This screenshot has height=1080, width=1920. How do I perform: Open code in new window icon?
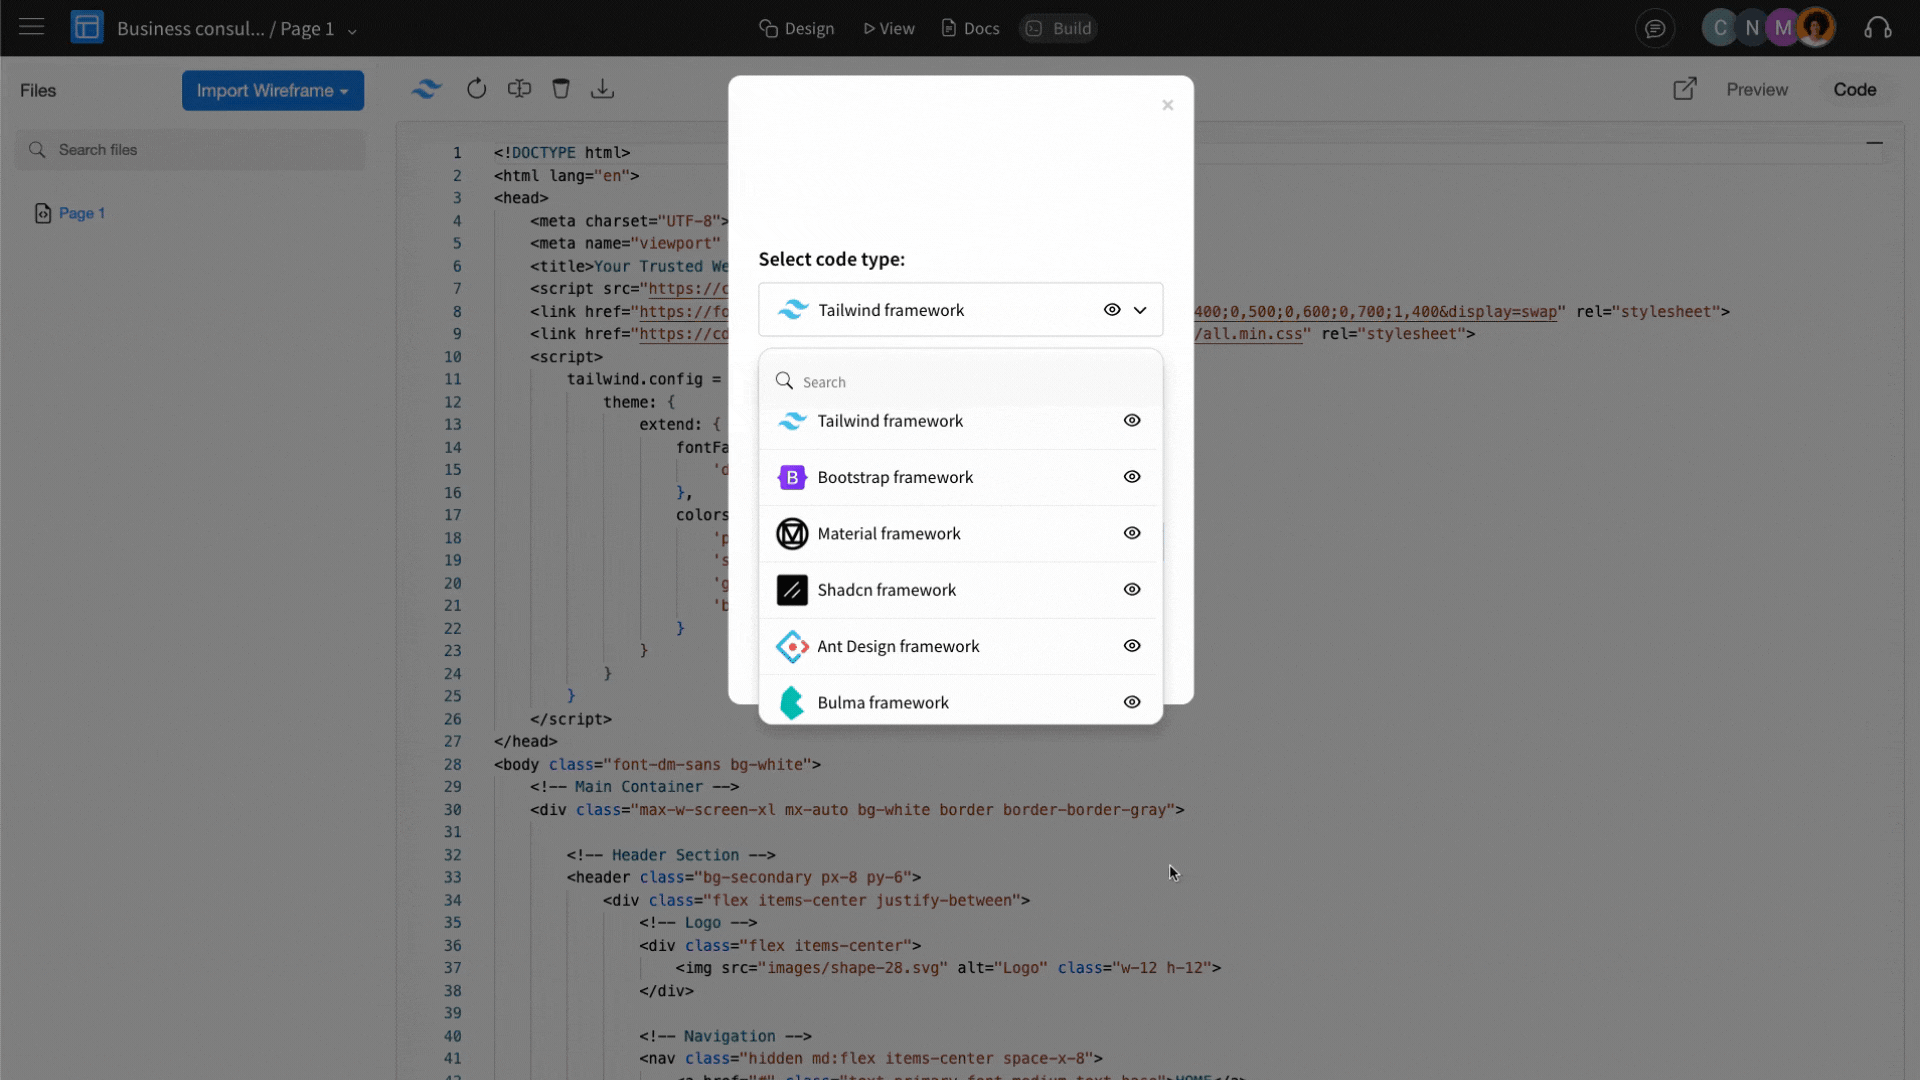1685,89
